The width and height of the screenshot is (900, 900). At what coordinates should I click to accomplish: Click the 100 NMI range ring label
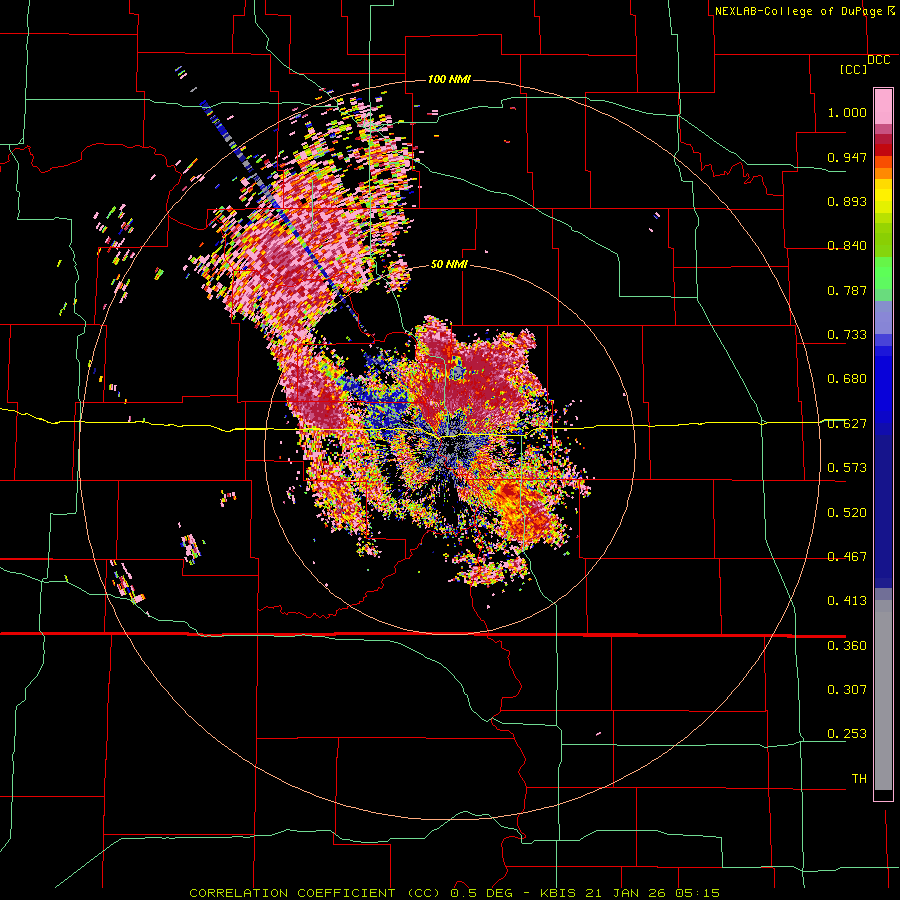coord(449,79)
